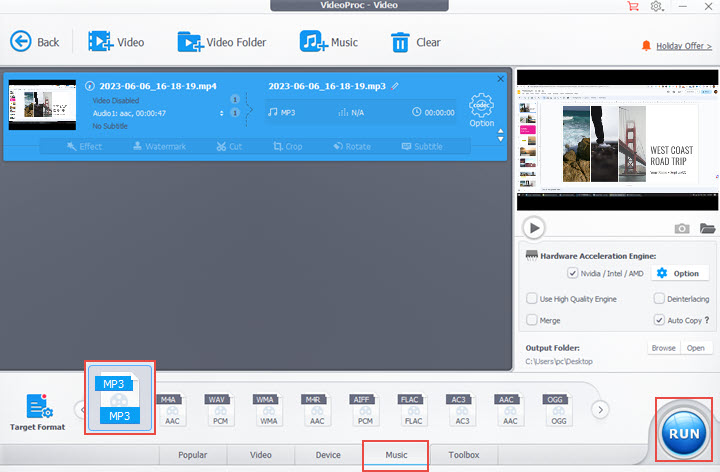720x472 pixels.
Task: Open the Effect tool
Action: point(84,146)
